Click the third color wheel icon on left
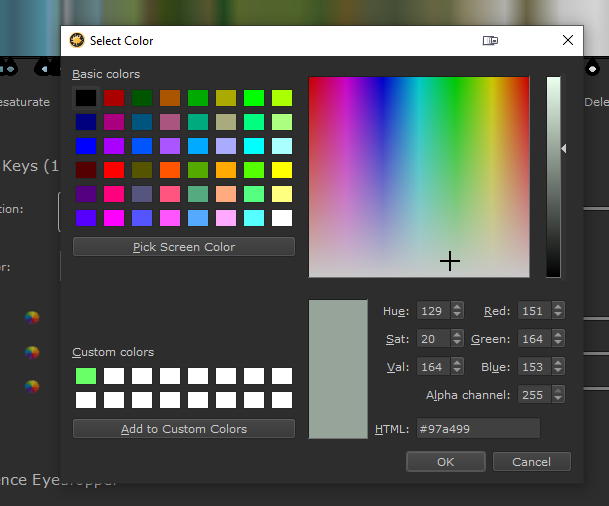The height and width of the screenshot is (506, 609). tap(33, 387)
